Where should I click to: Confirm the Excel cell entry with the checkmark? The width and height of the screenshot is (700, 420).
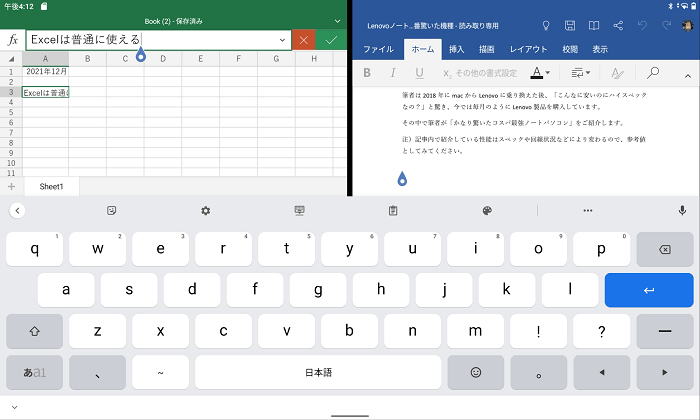click(331, 40)
